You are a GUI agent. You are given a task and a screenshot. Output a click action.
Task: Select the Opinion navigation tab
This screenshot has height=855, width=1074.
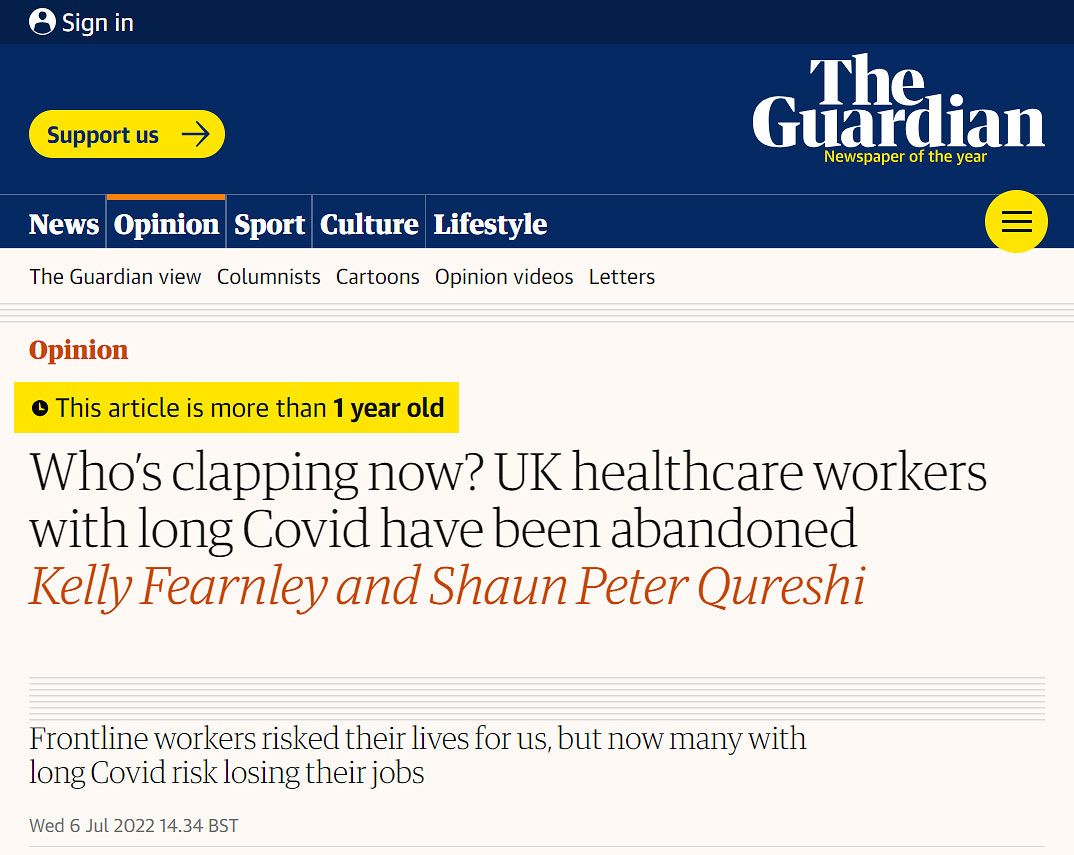point(166,224)
